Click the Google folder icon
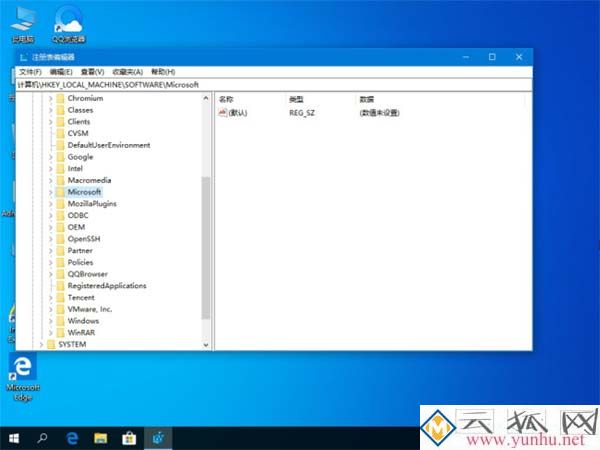This screenshot has width=600, height=450. 60,157
